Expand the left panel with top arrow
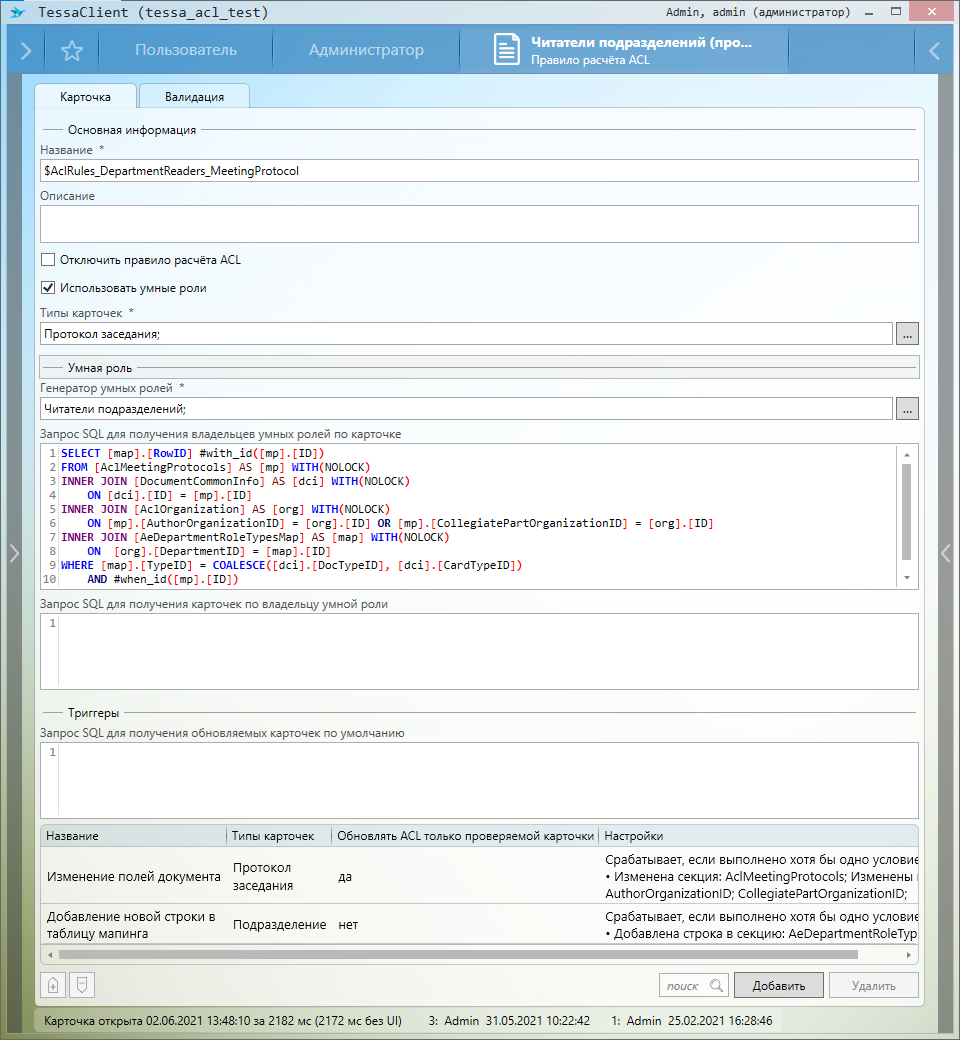The height and width of the screenshot is (1040, 960). pos(25,51)
